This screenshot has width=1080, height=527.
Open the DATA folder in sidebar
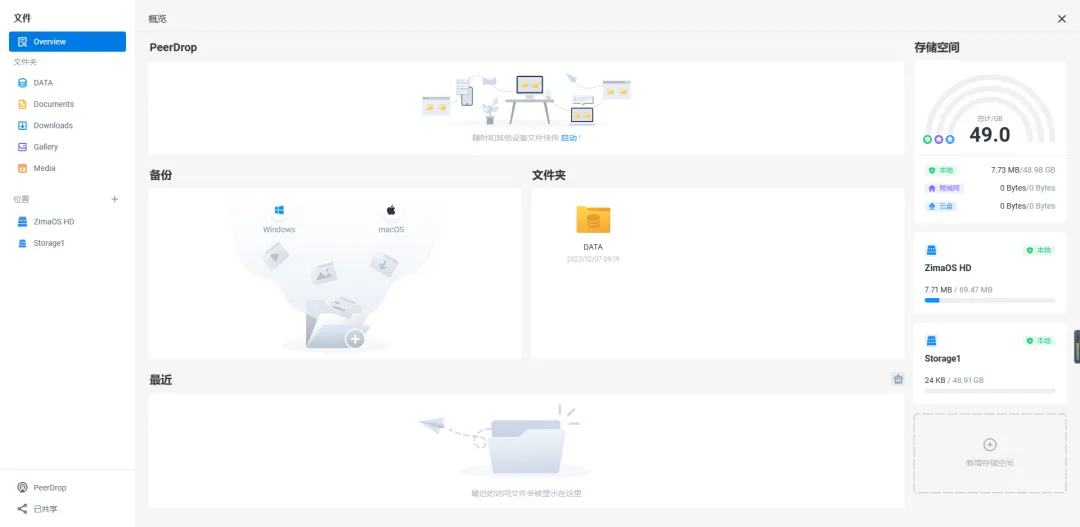click(42, 83)
